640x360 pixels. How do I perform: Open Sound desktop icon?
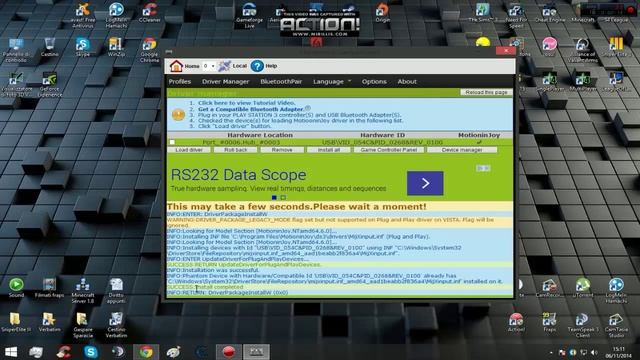pyautogui.click(x=16, y=287)
